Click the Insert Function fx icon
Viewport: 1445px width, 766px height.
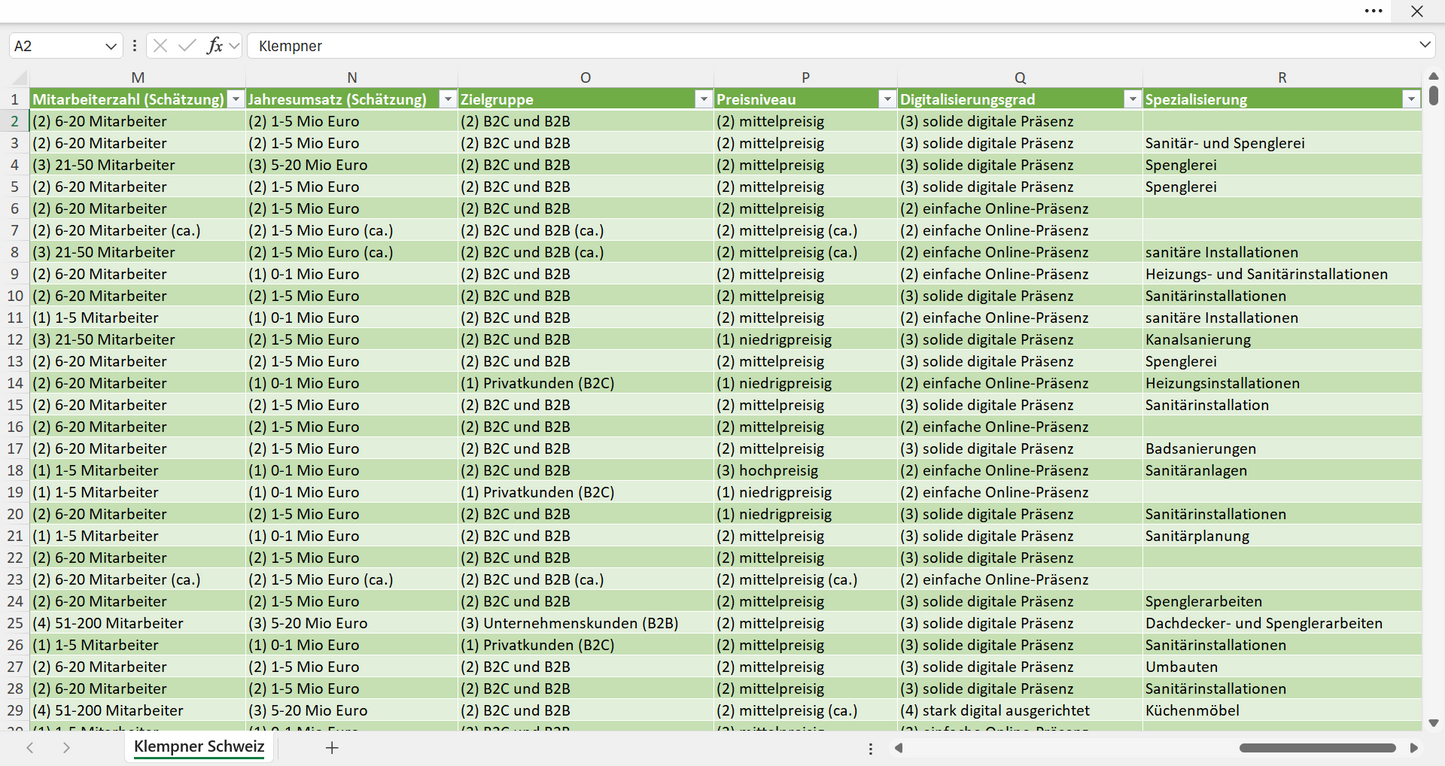coord(214,46)
